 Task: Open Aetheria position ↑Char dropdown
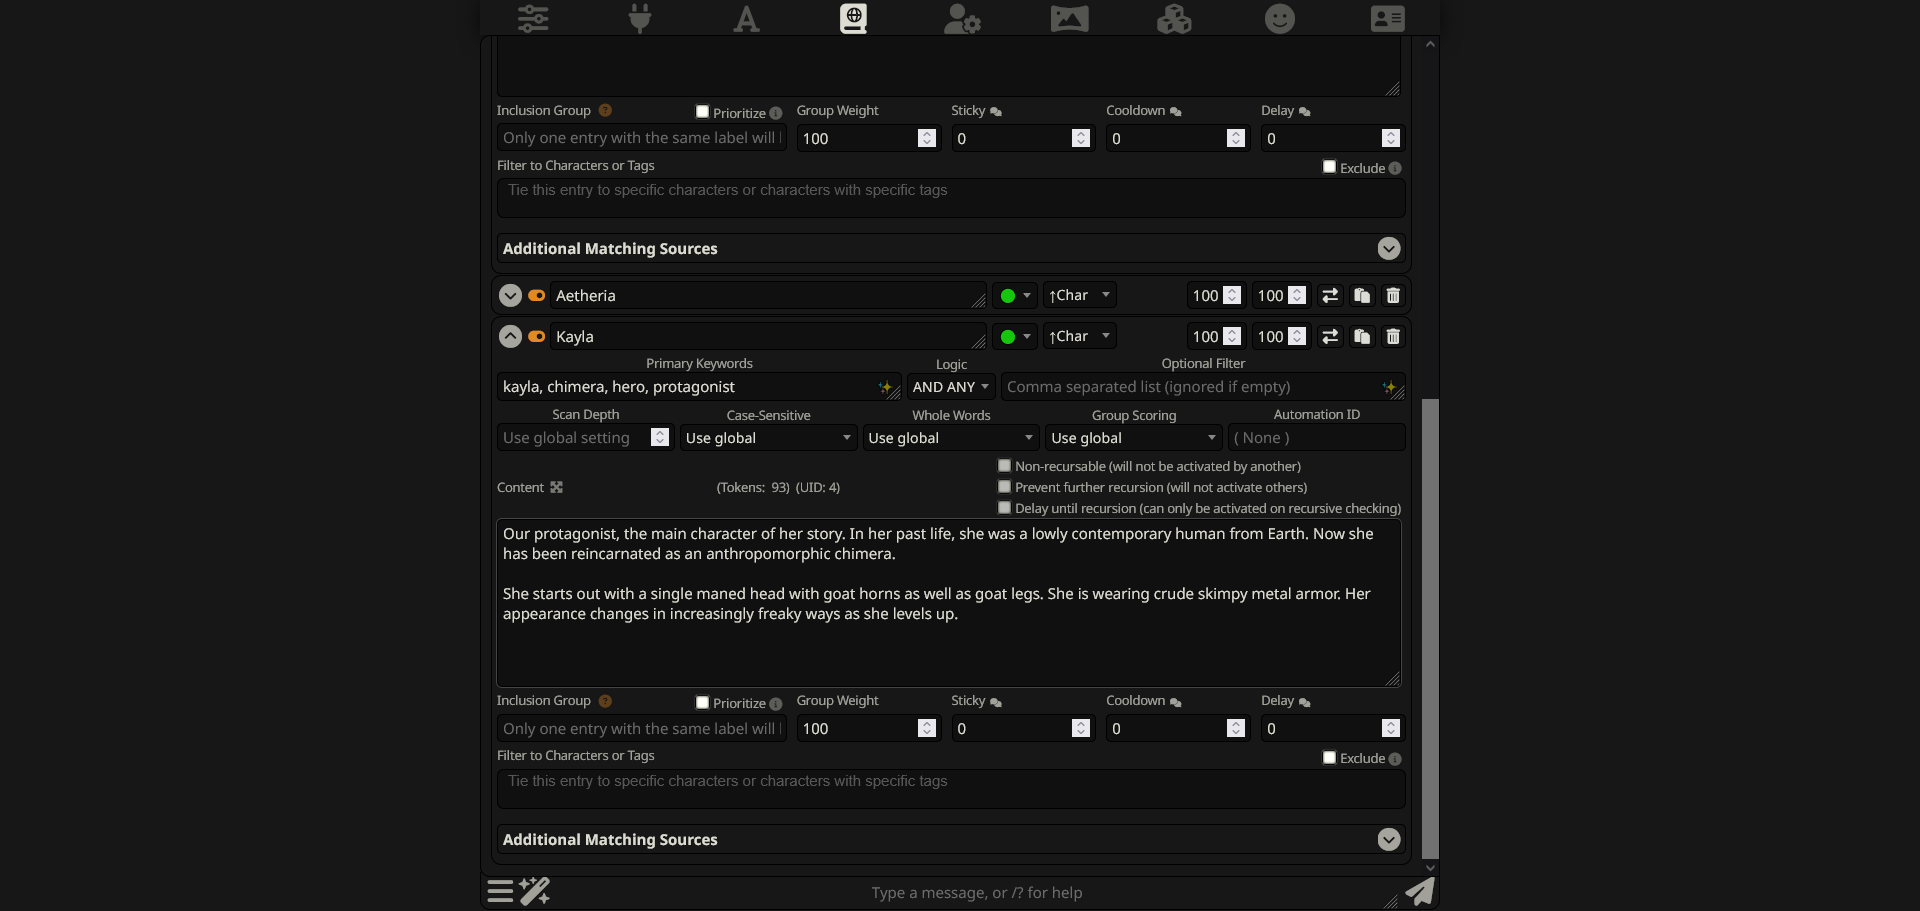click(x=1080, y=295)
